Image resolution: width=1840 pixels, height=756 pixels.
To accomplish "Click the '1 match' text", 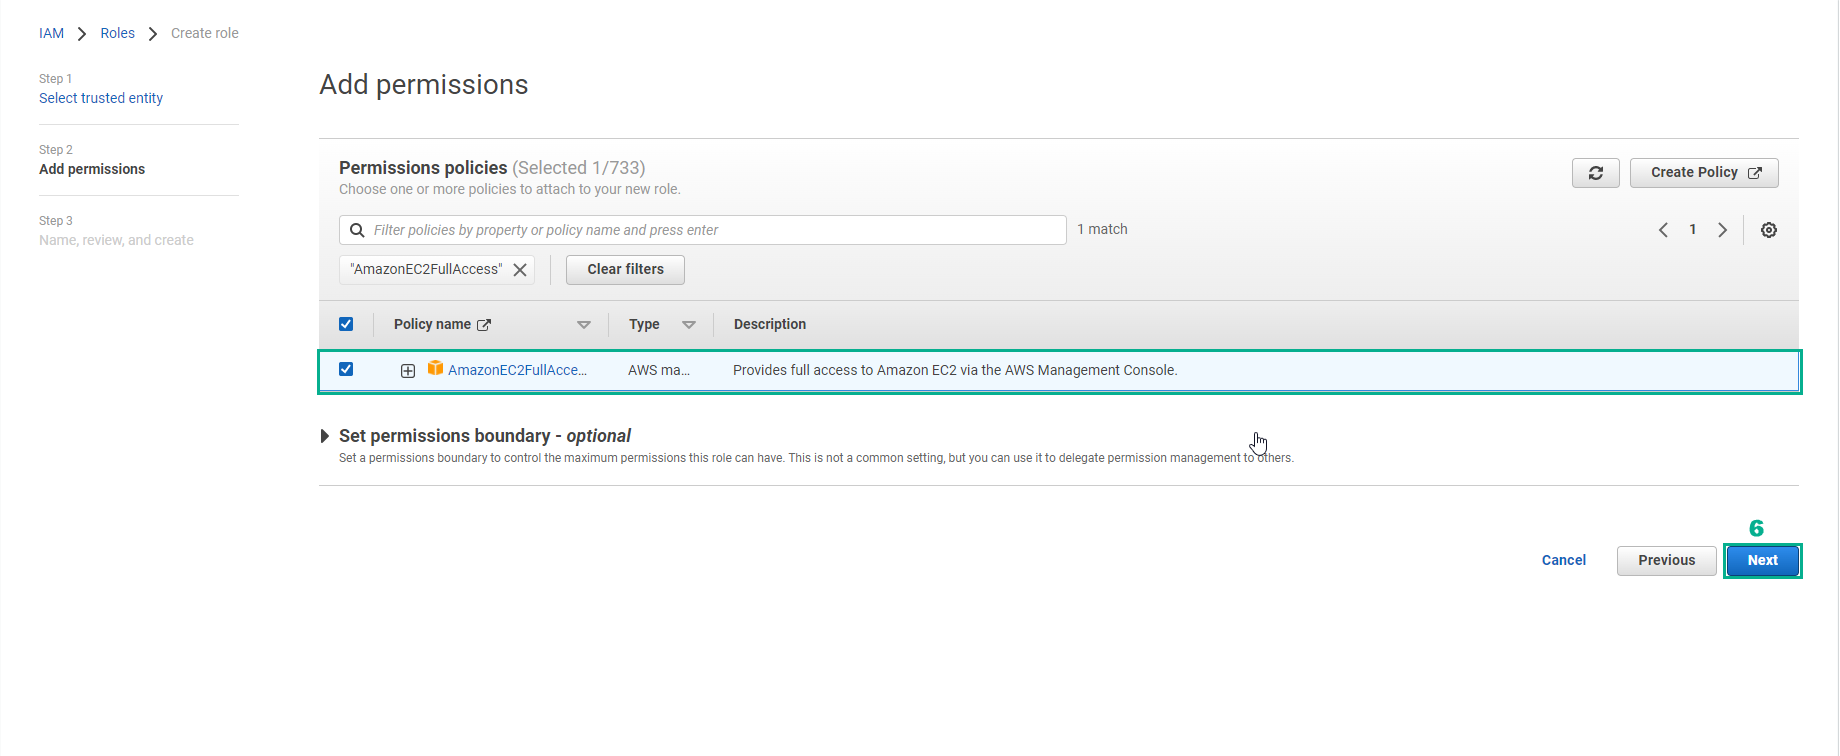I will pyautogui.click(x=1102, y=229).
